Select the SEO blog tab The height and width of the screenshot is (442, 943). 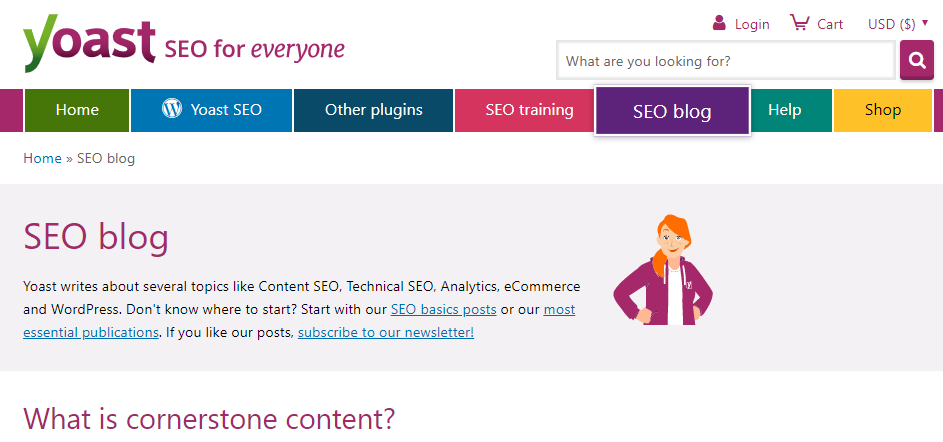point(672,111)
